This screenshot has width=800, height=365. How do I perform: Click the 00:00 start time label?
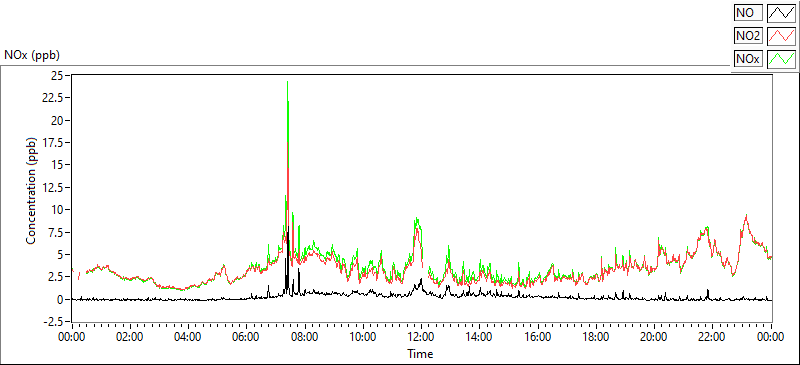coord(72,337)
